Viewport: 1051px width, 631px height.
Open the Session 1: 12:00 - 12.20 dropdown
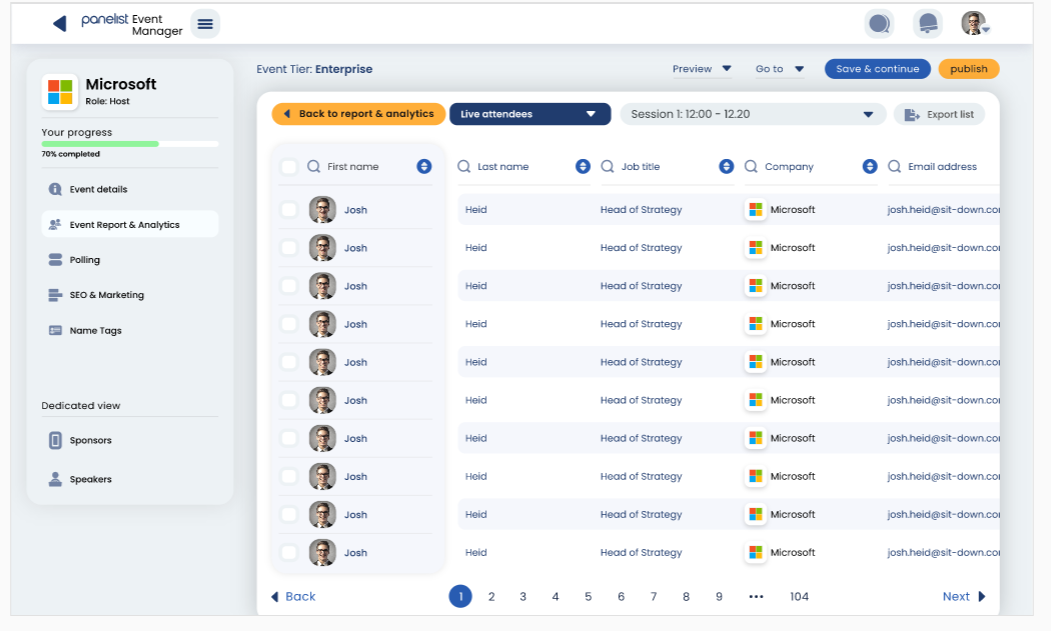(x=753, y=114)
